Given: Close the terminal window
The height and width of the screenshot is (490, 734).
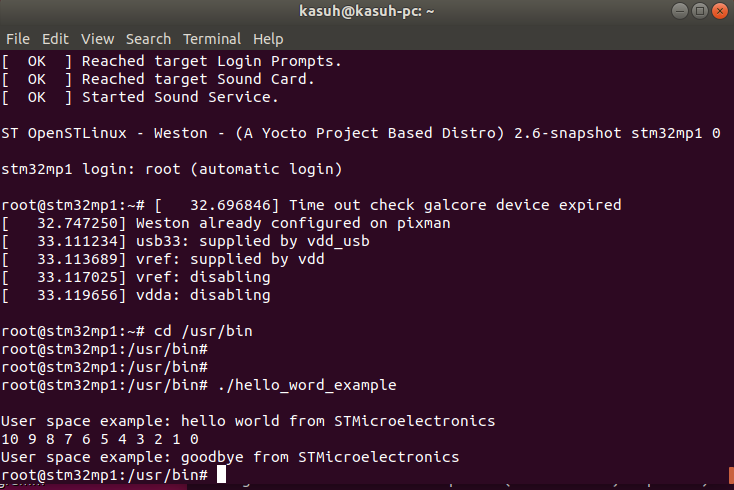Looking at the screenshot, I should 720,11.
